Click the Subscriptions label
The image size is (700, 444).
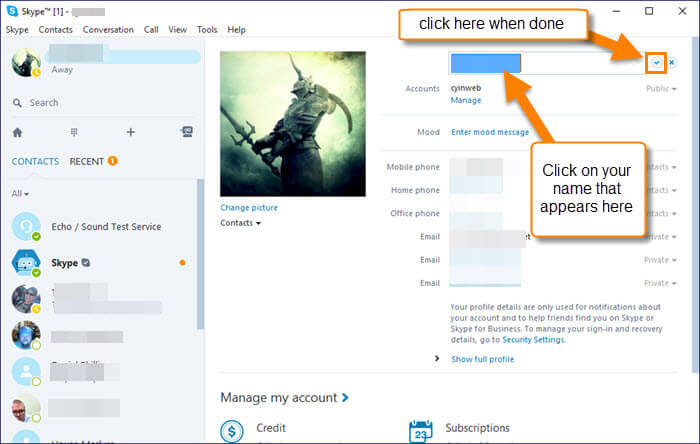coord(477,428)
